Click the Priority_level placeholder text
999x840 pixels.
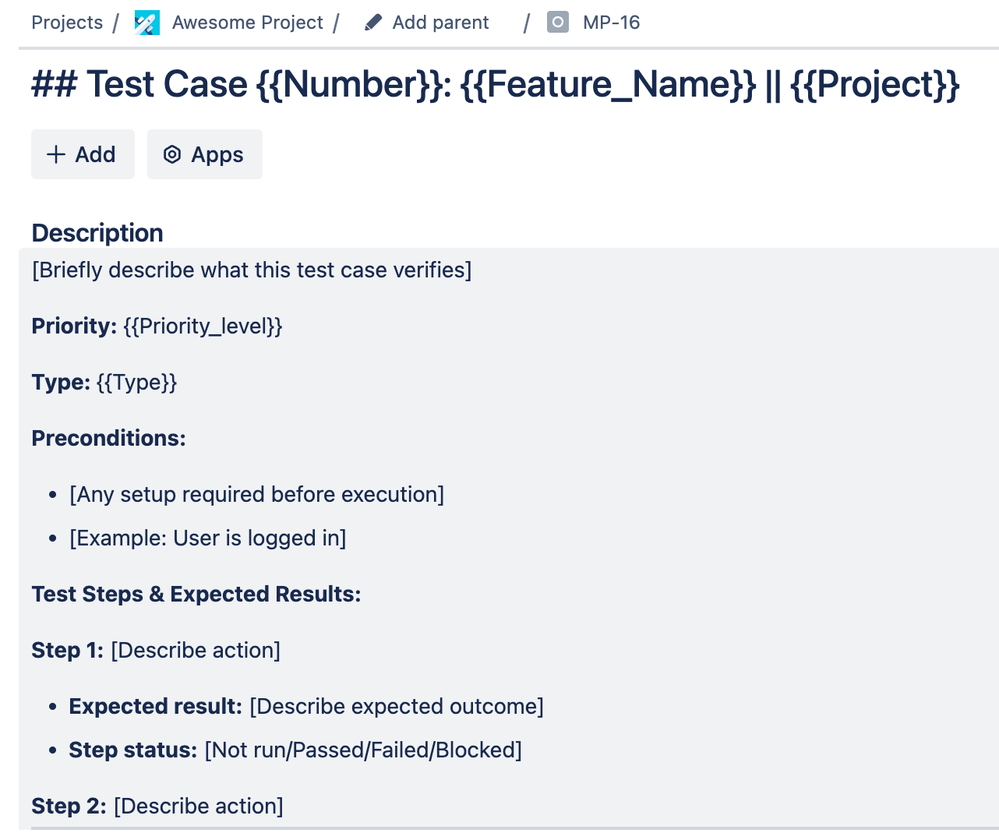click(x=203, y=326)
